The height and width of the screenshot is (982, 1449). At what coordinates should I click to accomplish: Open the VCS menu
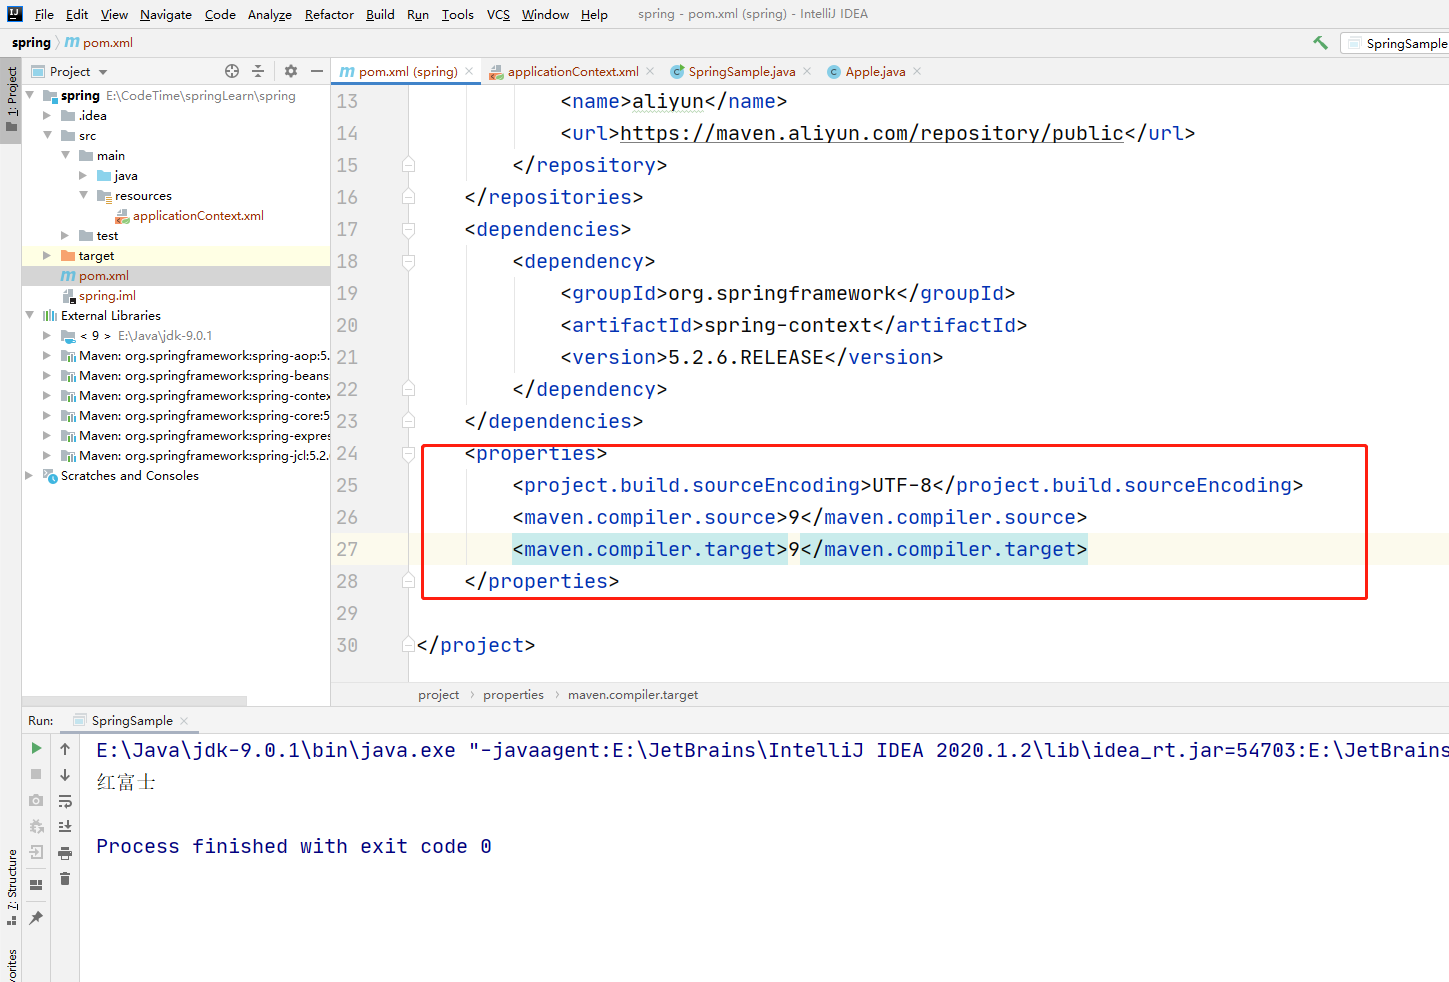[498, 14]
